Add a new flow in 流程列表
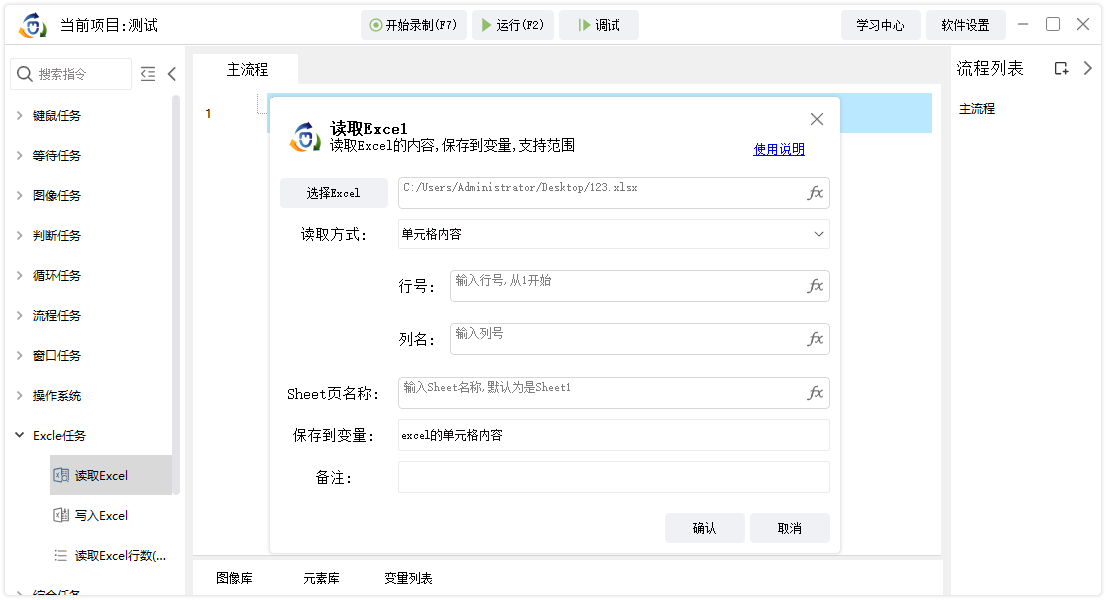The height and width of the screenshot is (600, 1106). (1061, 68)
